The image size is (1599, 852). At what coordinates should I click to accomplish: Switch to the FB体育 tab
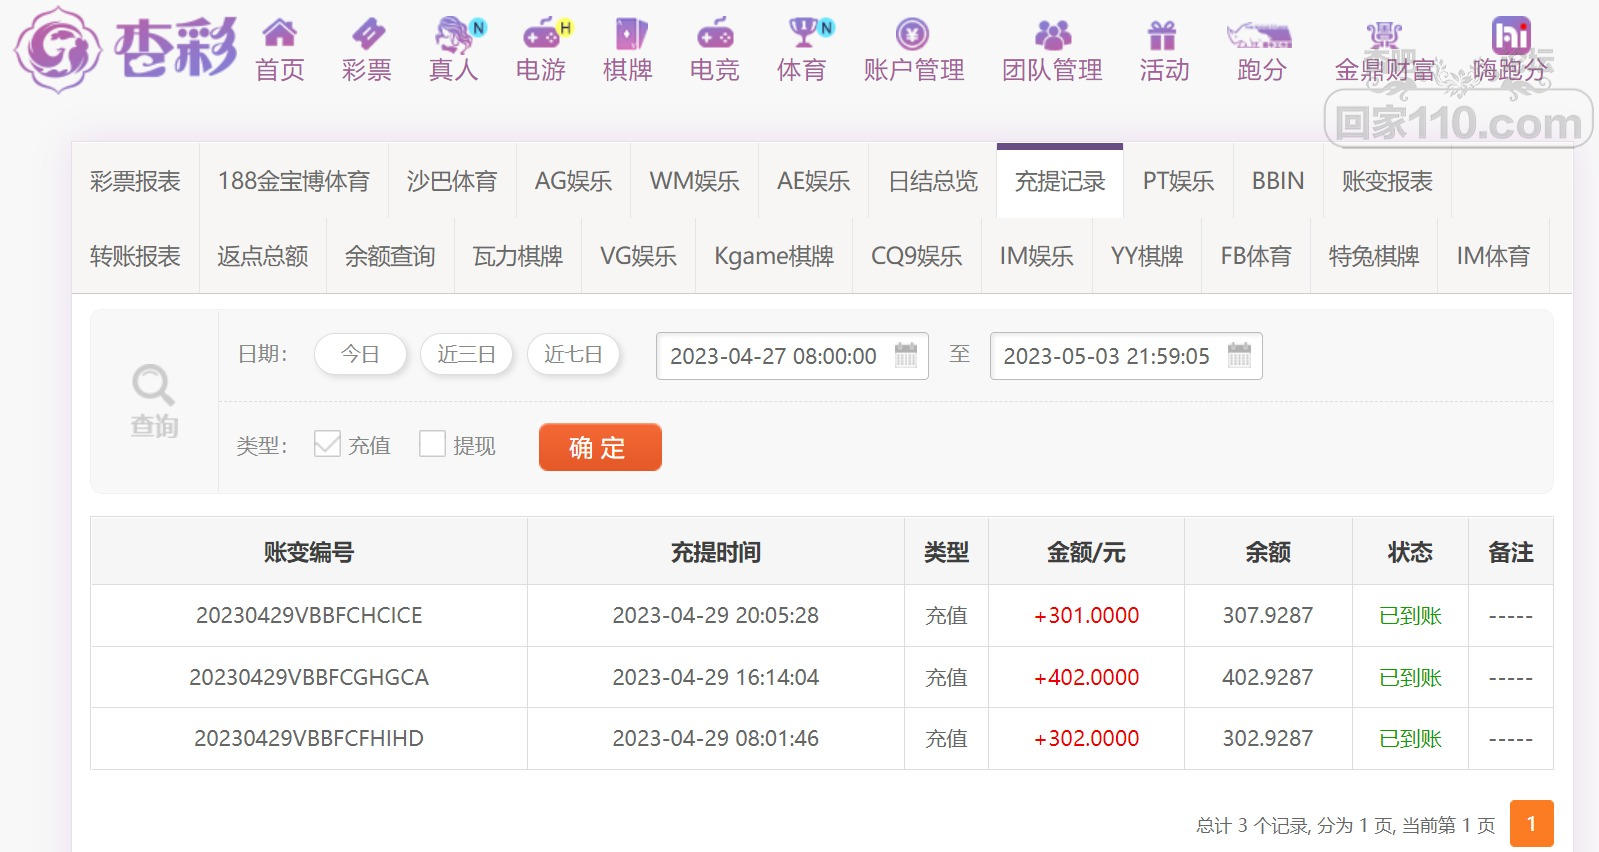tap(1256, 256)
